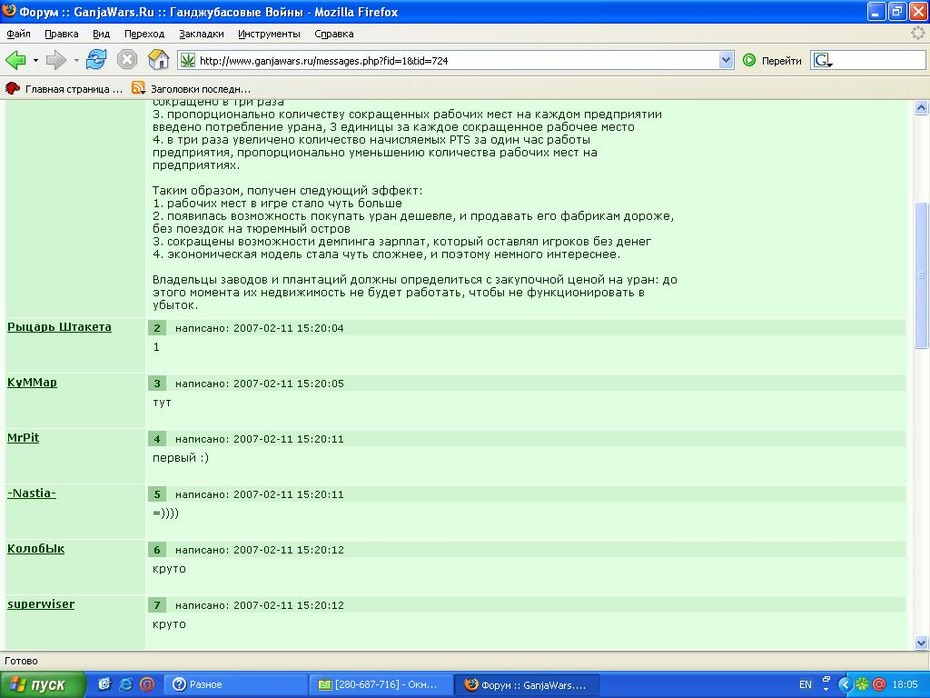Open the Back button history dropdown arrow
The image size is (930, 698).
(x=36, y=60)
